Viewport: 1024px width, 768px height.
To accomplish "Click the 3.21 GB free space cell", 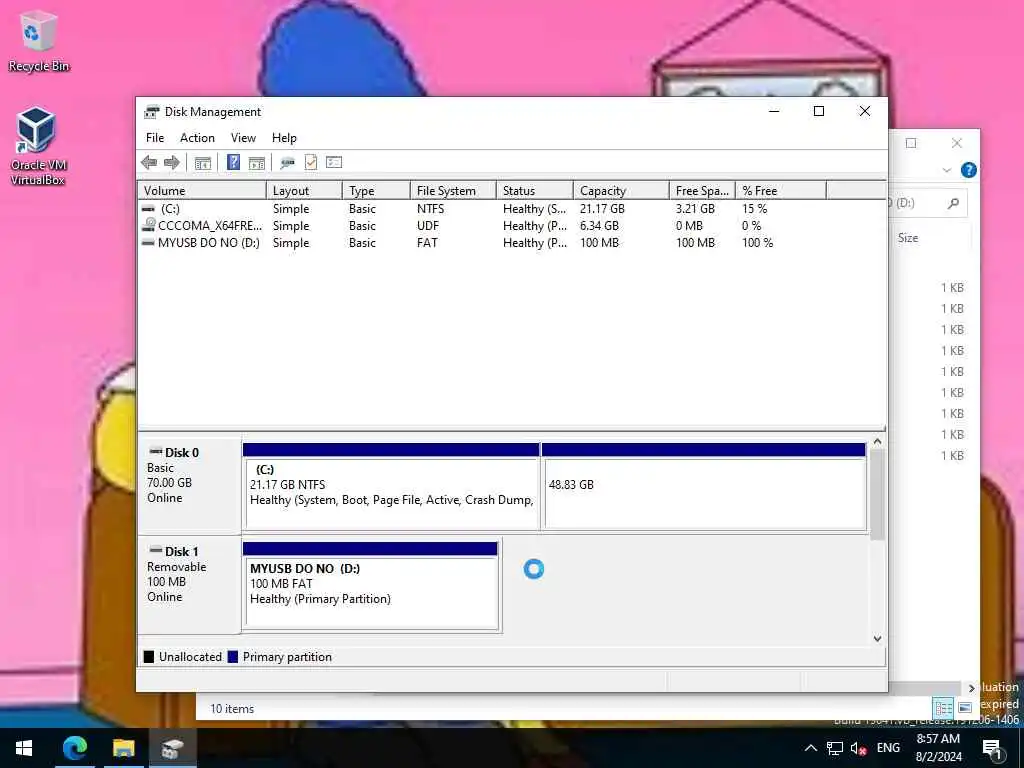I will click(x=695, y=209).
